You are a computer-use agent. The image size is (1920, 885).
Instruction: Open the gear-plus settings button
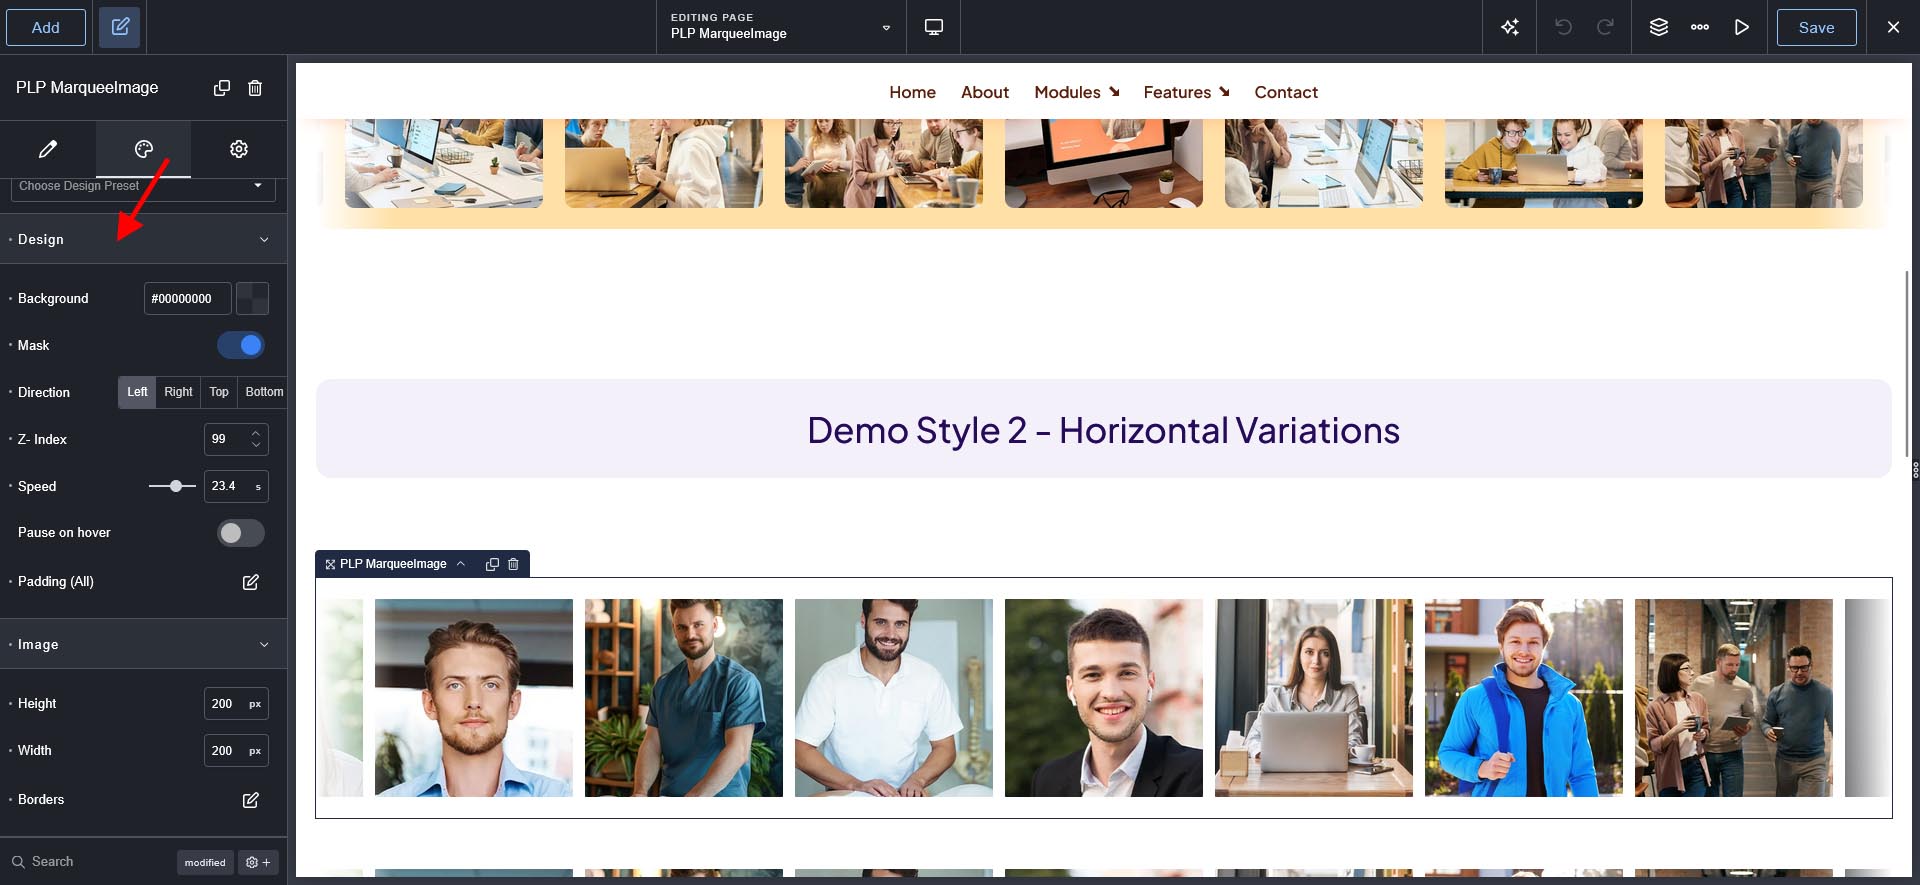click(258, 862)
